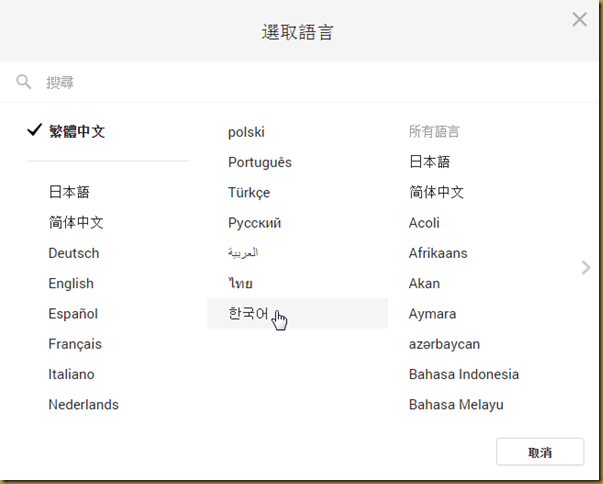The width and height of the screenshot is (603, 484).
Task: Click the search magnifier icon
Action: pyautogui.click(x=23, y=82)
